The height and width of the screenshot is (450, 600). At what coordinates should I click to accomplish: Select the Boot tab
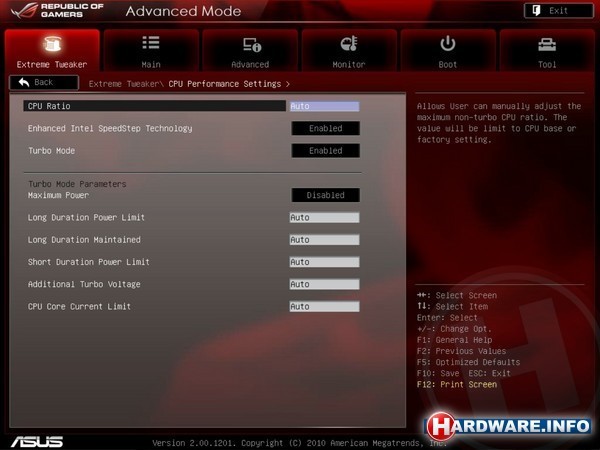pyautogui.click(x=448, y=50)
